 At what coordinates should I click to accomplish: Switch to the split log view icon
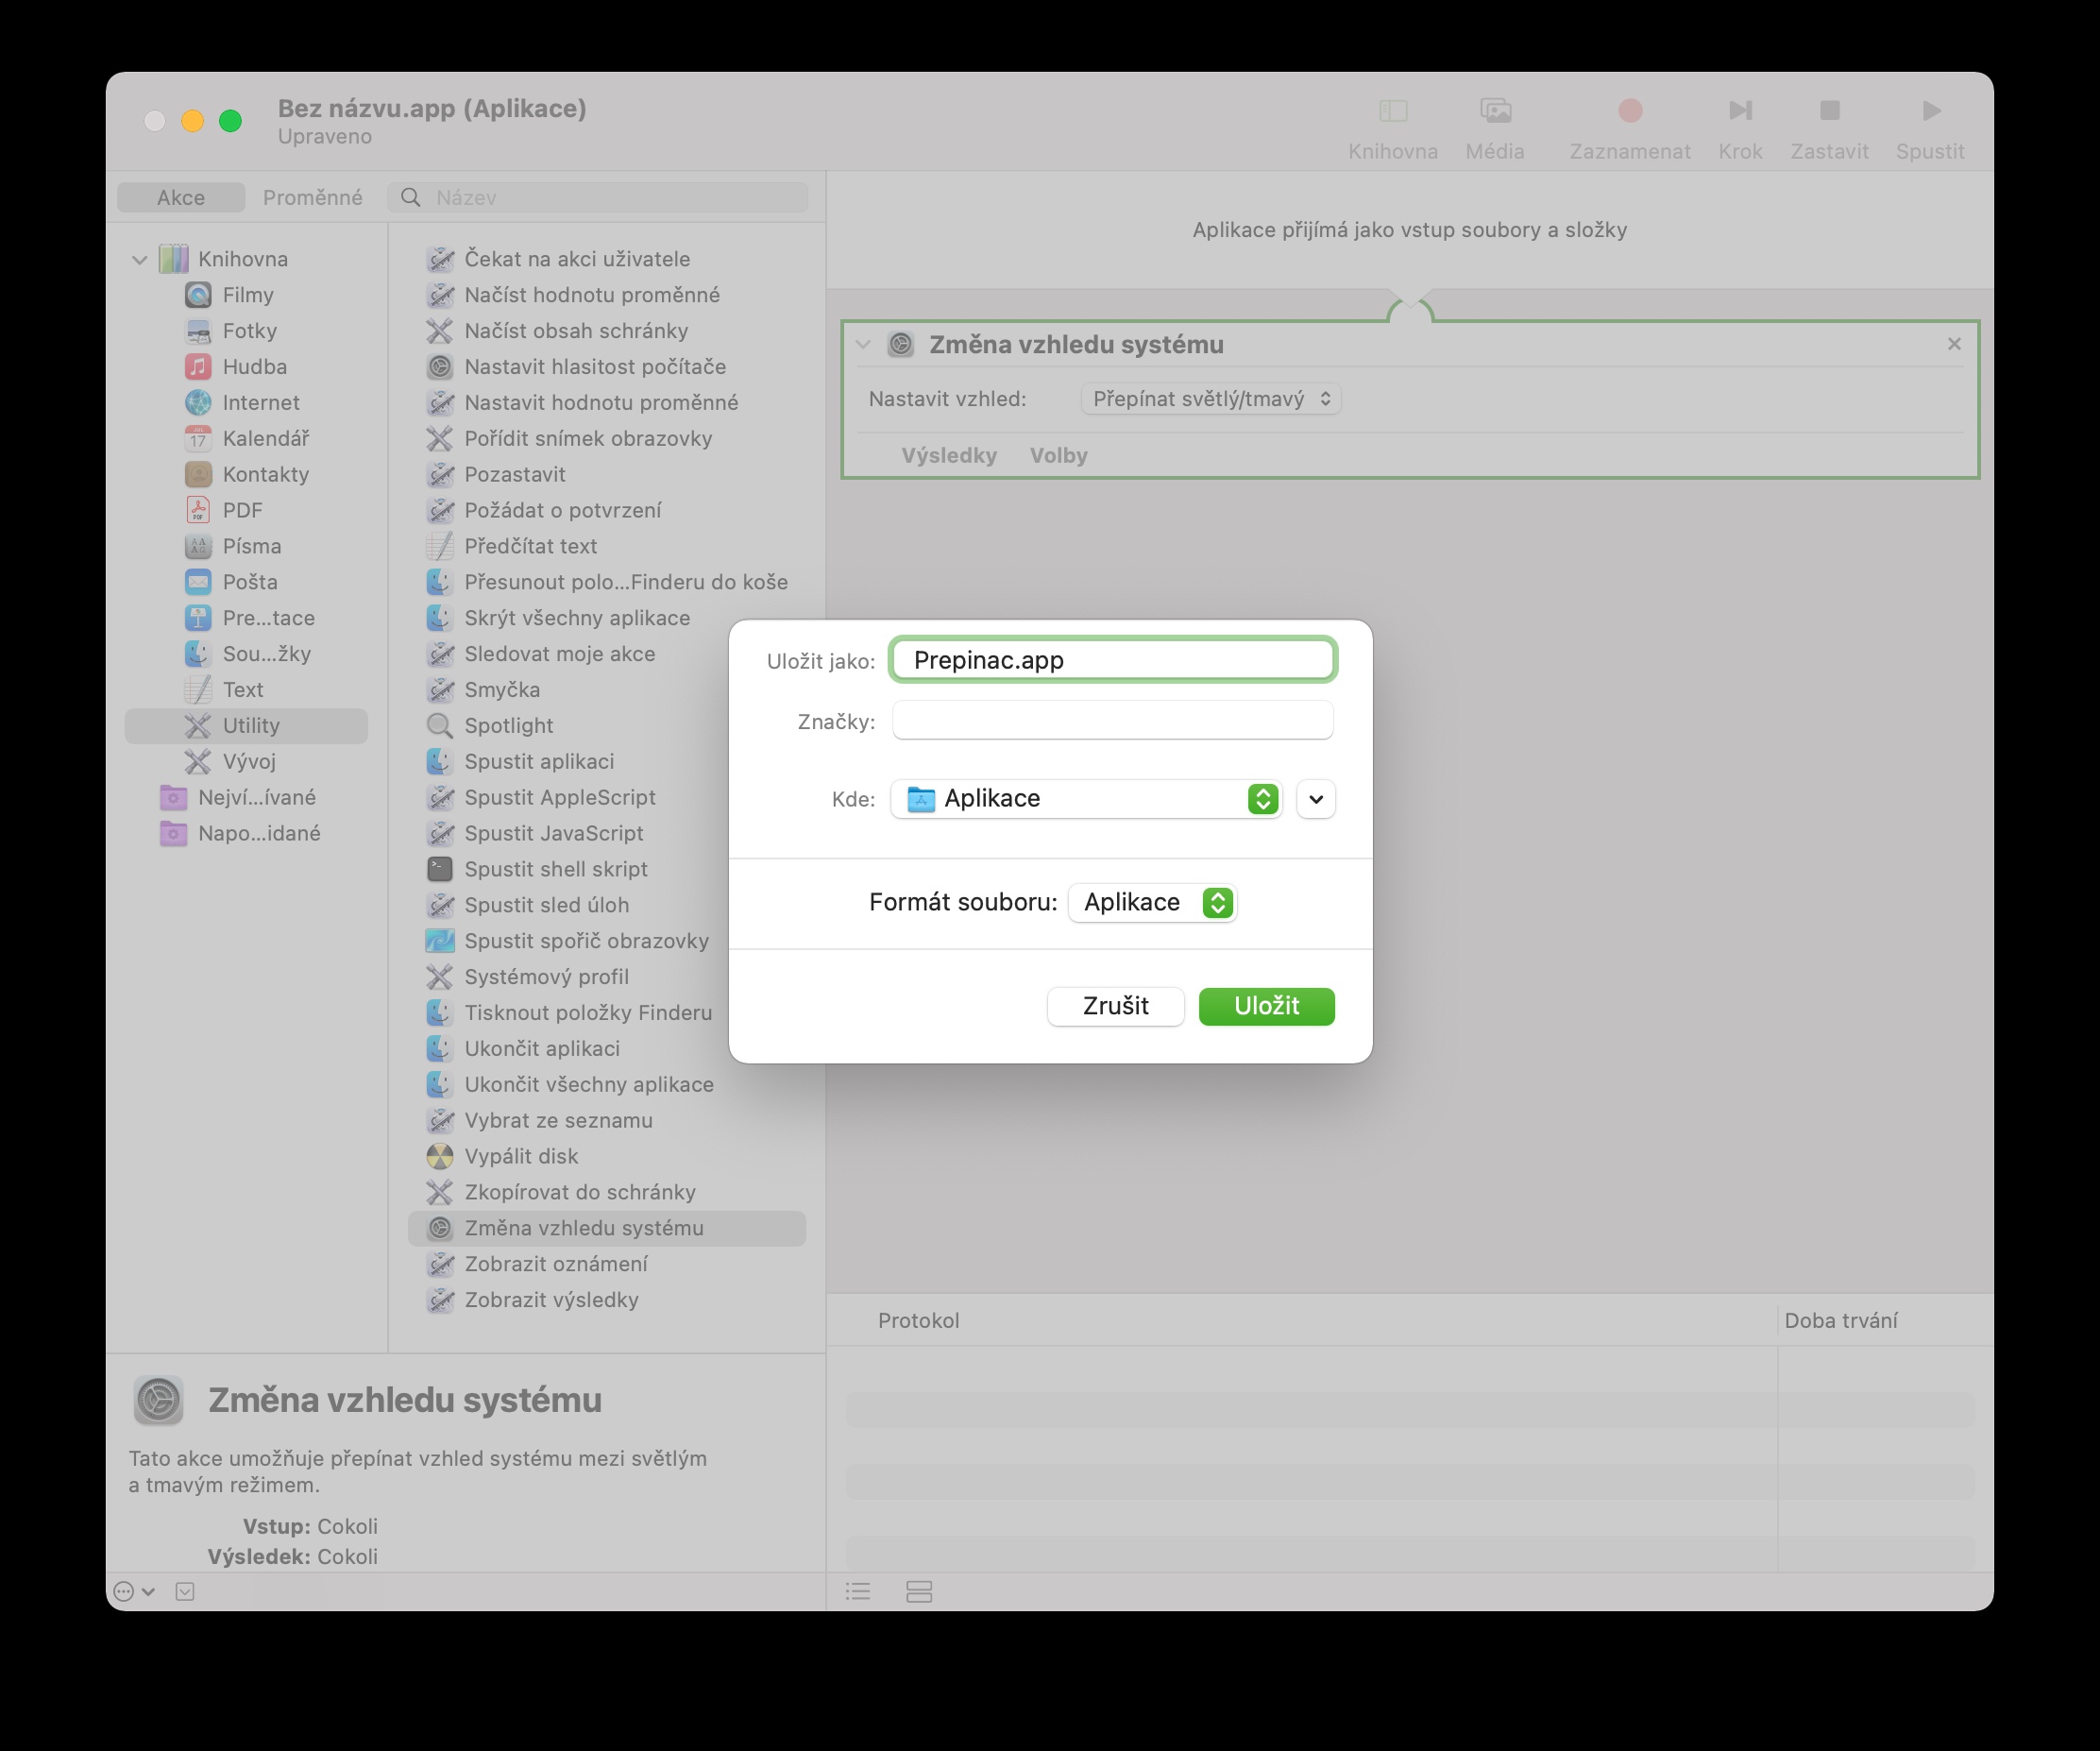[919, 1591]
